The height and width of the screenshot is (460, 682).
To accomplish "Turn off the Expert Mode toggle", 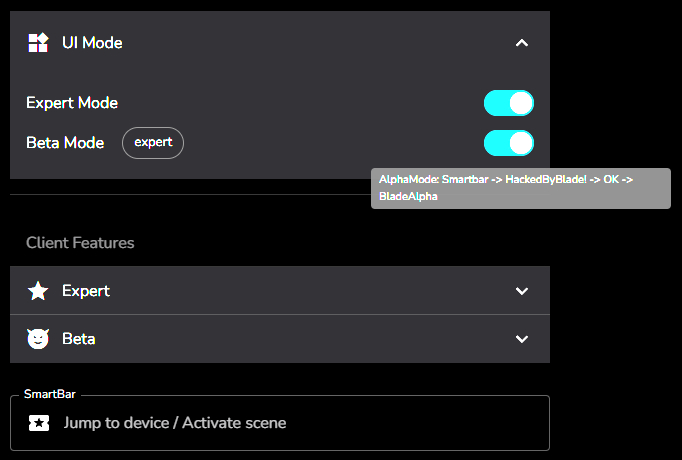I will pyautogui.click(x=509, y=103).
